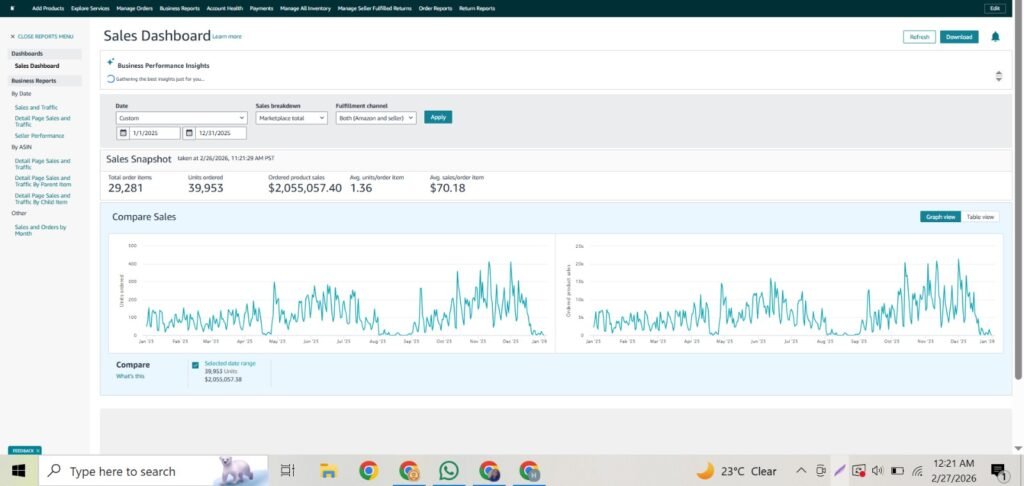Click the notifications bell icon

(995, 37)
